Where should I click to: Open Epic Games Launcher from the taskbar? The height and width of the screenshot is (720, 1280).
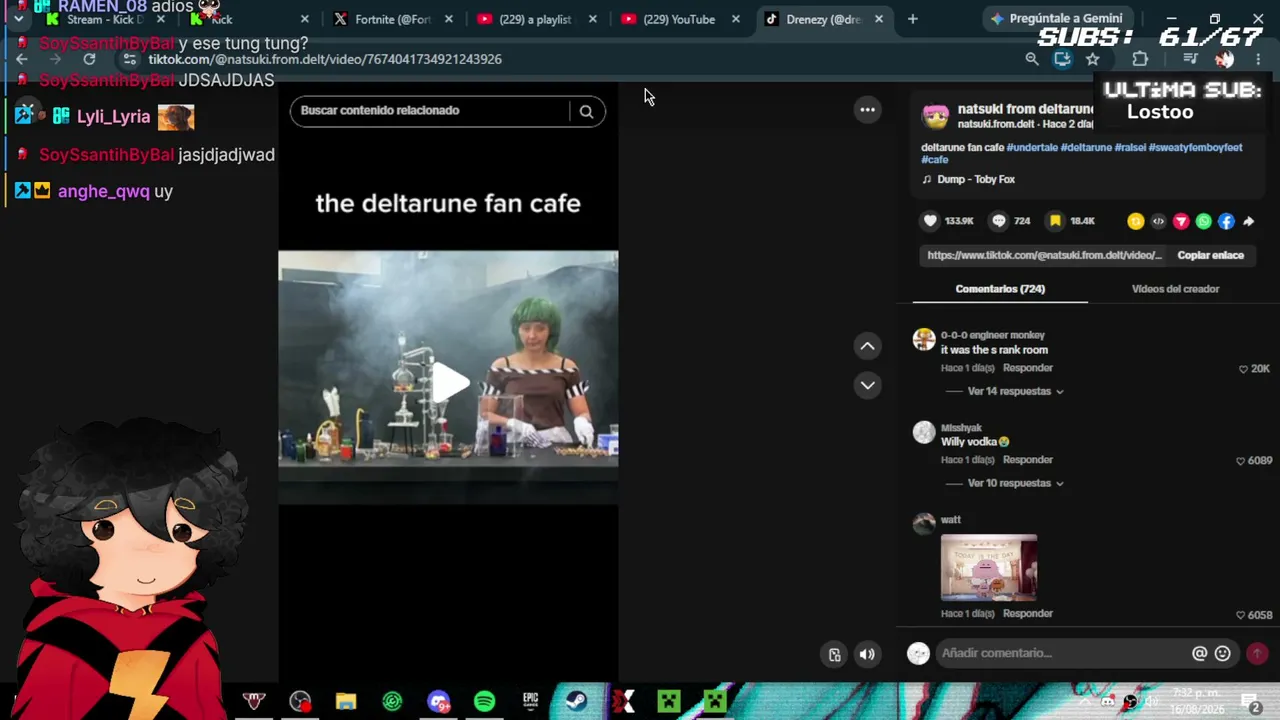530,702
